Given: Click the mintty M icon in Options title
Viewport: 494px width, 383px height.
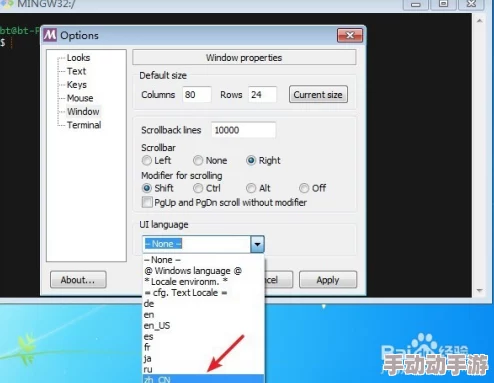Looking at the screenshot, I should tap(50, 35).
